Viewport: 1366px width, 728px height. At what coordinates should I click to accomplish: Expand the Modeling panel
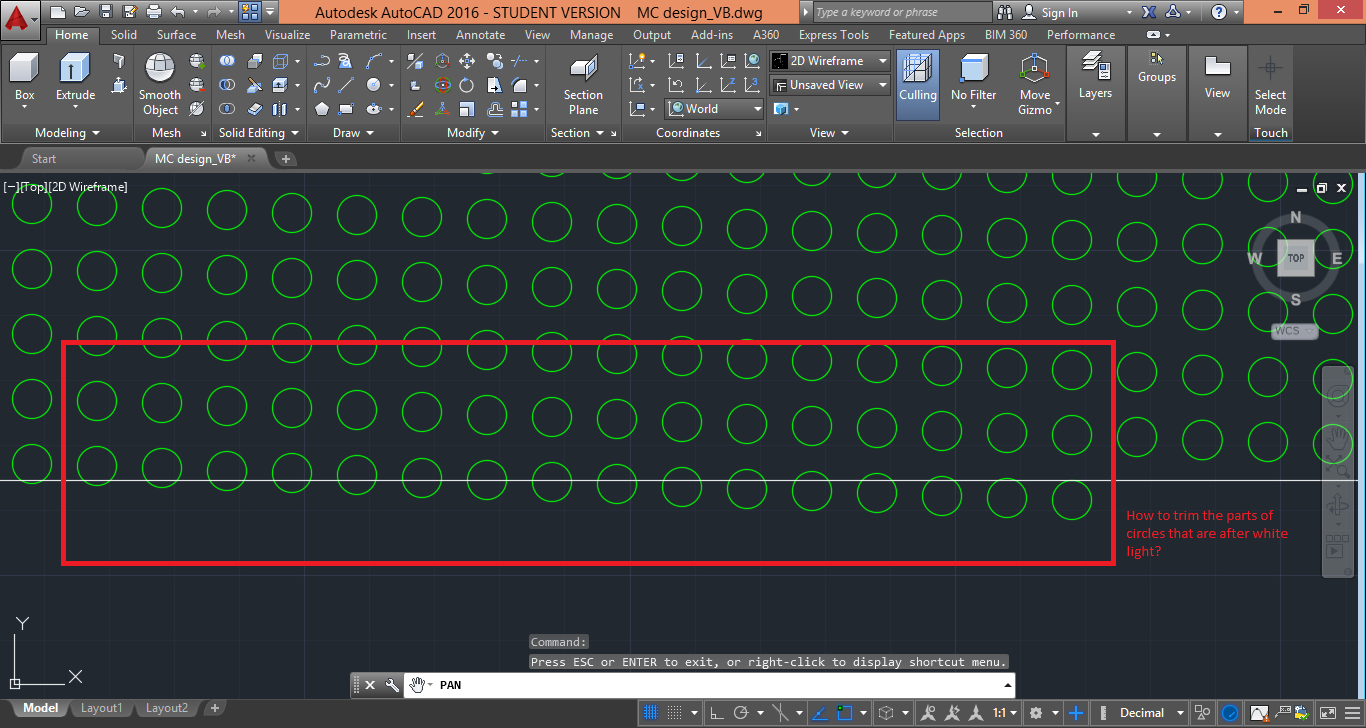click(67, 133)
